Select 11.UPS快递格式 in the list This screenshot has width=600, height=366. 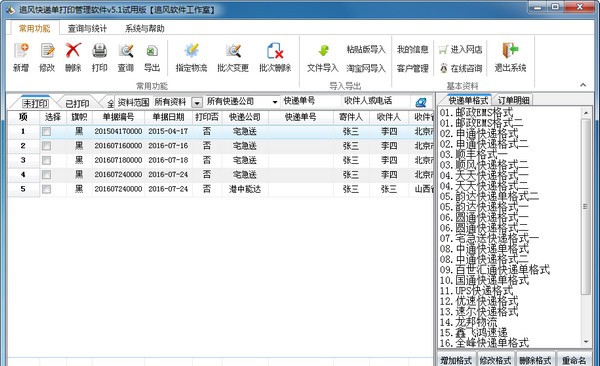coord(476,291)
